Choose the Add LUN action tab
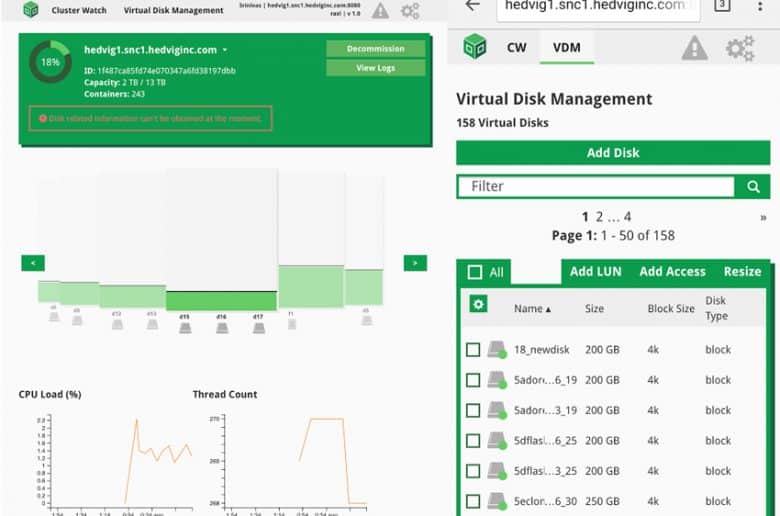Image resolution: width=780 pixels, height=516 pixels. (x=595, y=272)
